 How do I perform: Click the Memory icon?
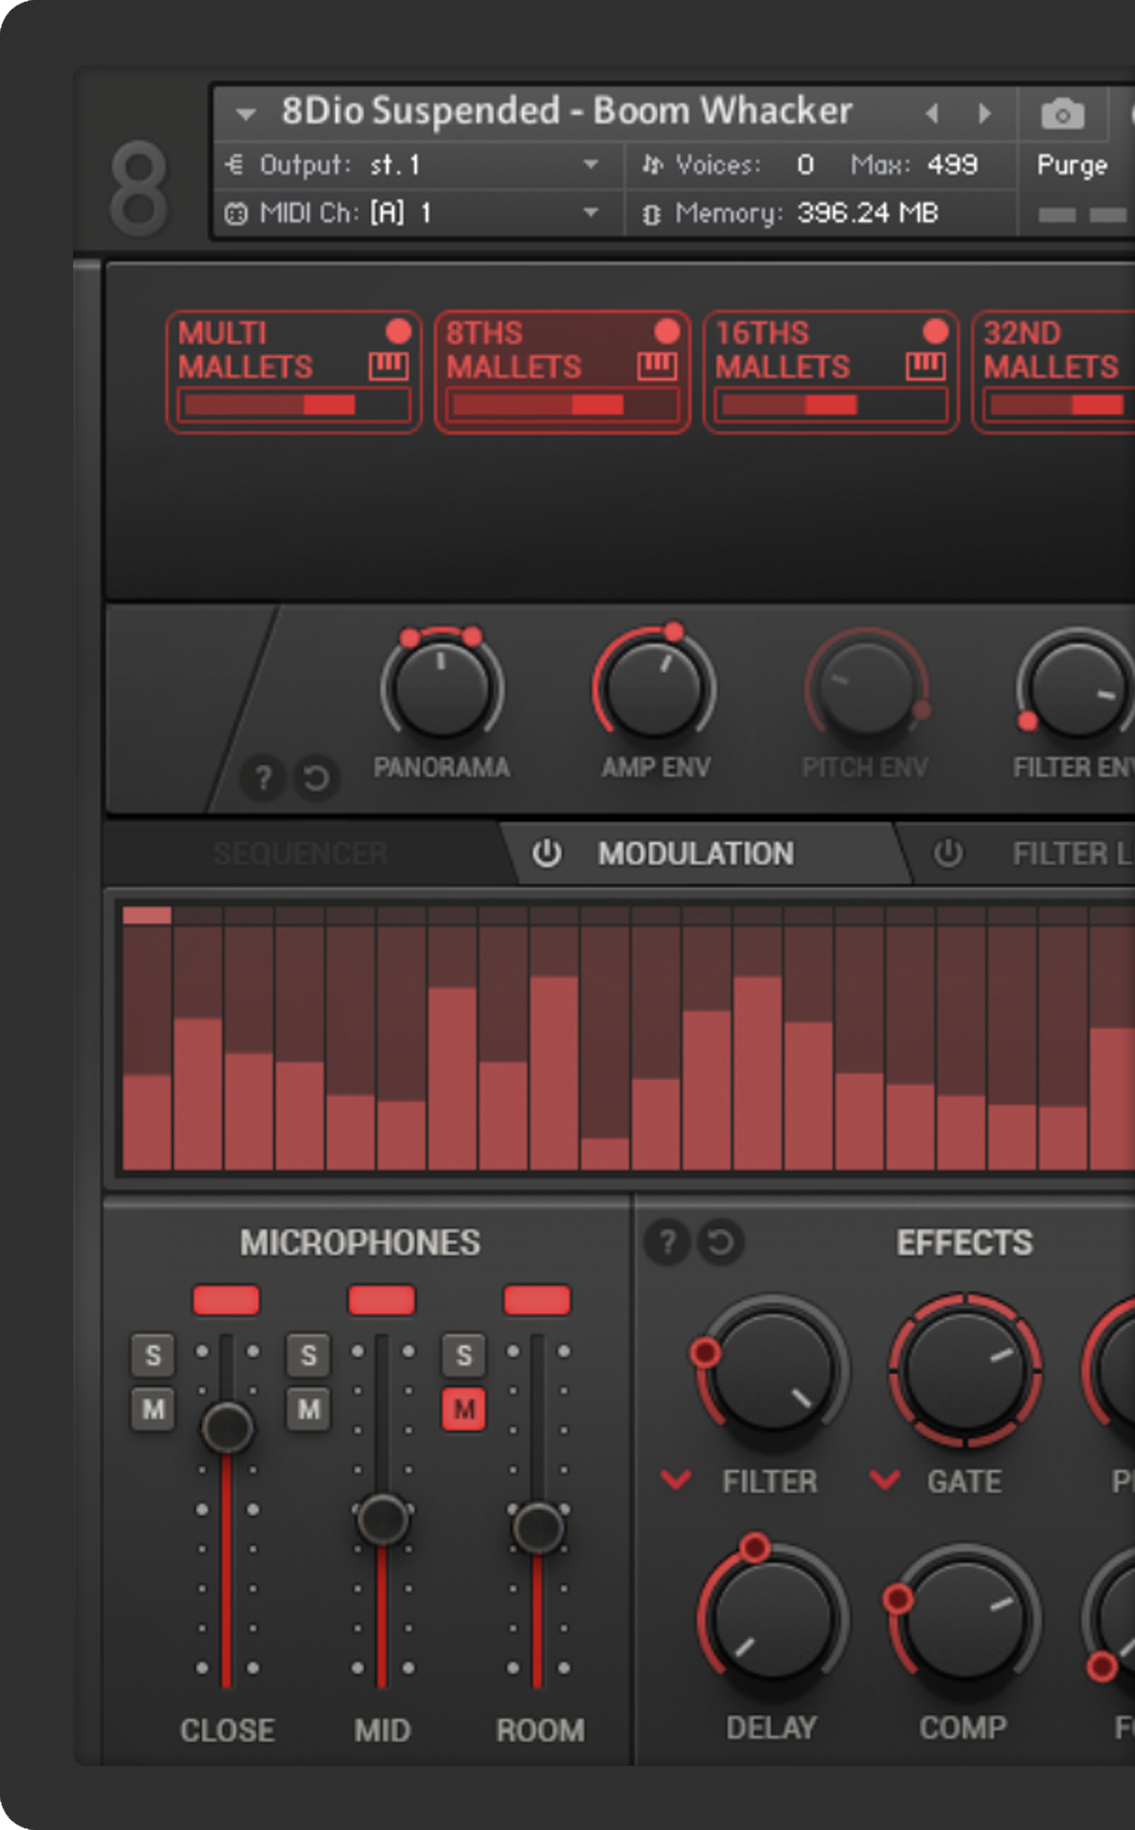point(652,214)
